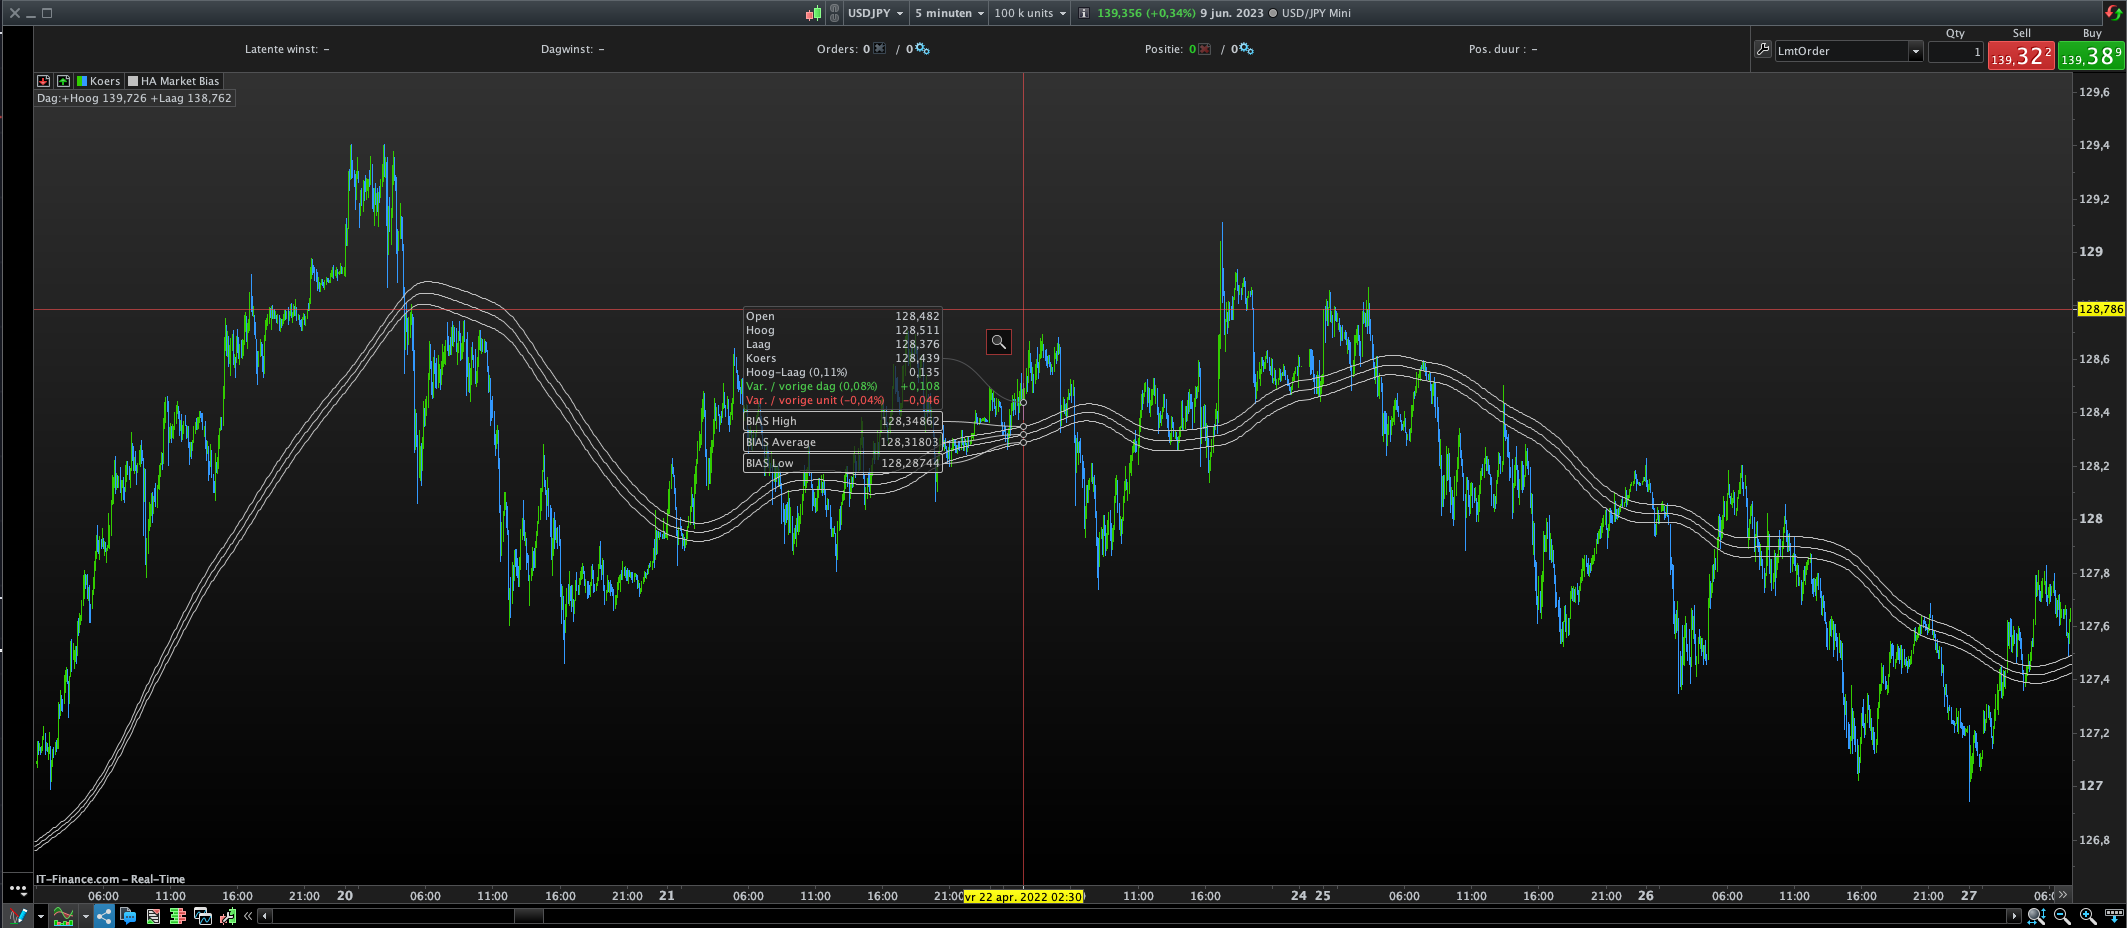Click the HA Market Bias color swatch
Viewport: 2128px width, 928px height.
[133, 81]
